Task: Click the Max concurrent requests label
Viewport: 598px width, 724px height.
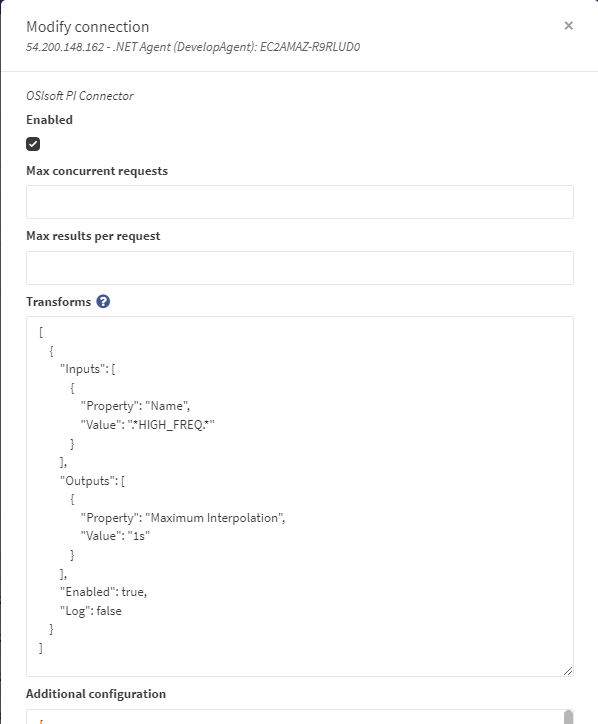Action: (97, 171)
